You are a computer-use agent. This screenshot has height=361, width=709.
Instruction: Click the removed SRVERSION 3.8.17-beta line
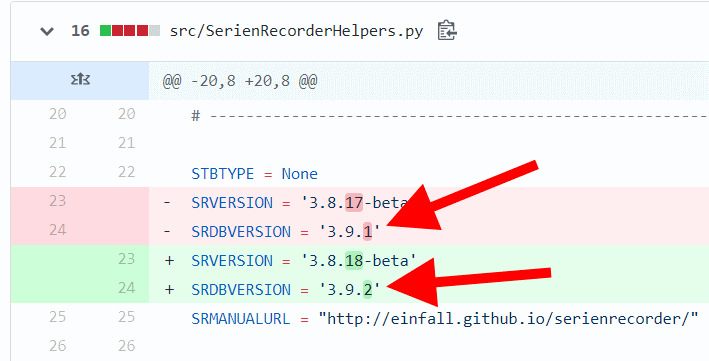pyautogui.click(x=429, y=202)
